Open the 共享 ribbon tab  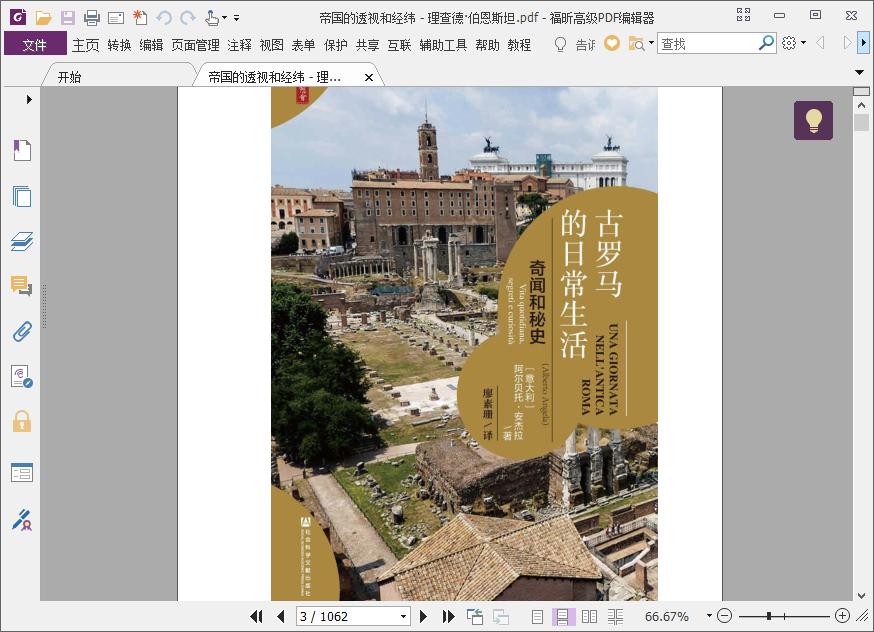367,45
